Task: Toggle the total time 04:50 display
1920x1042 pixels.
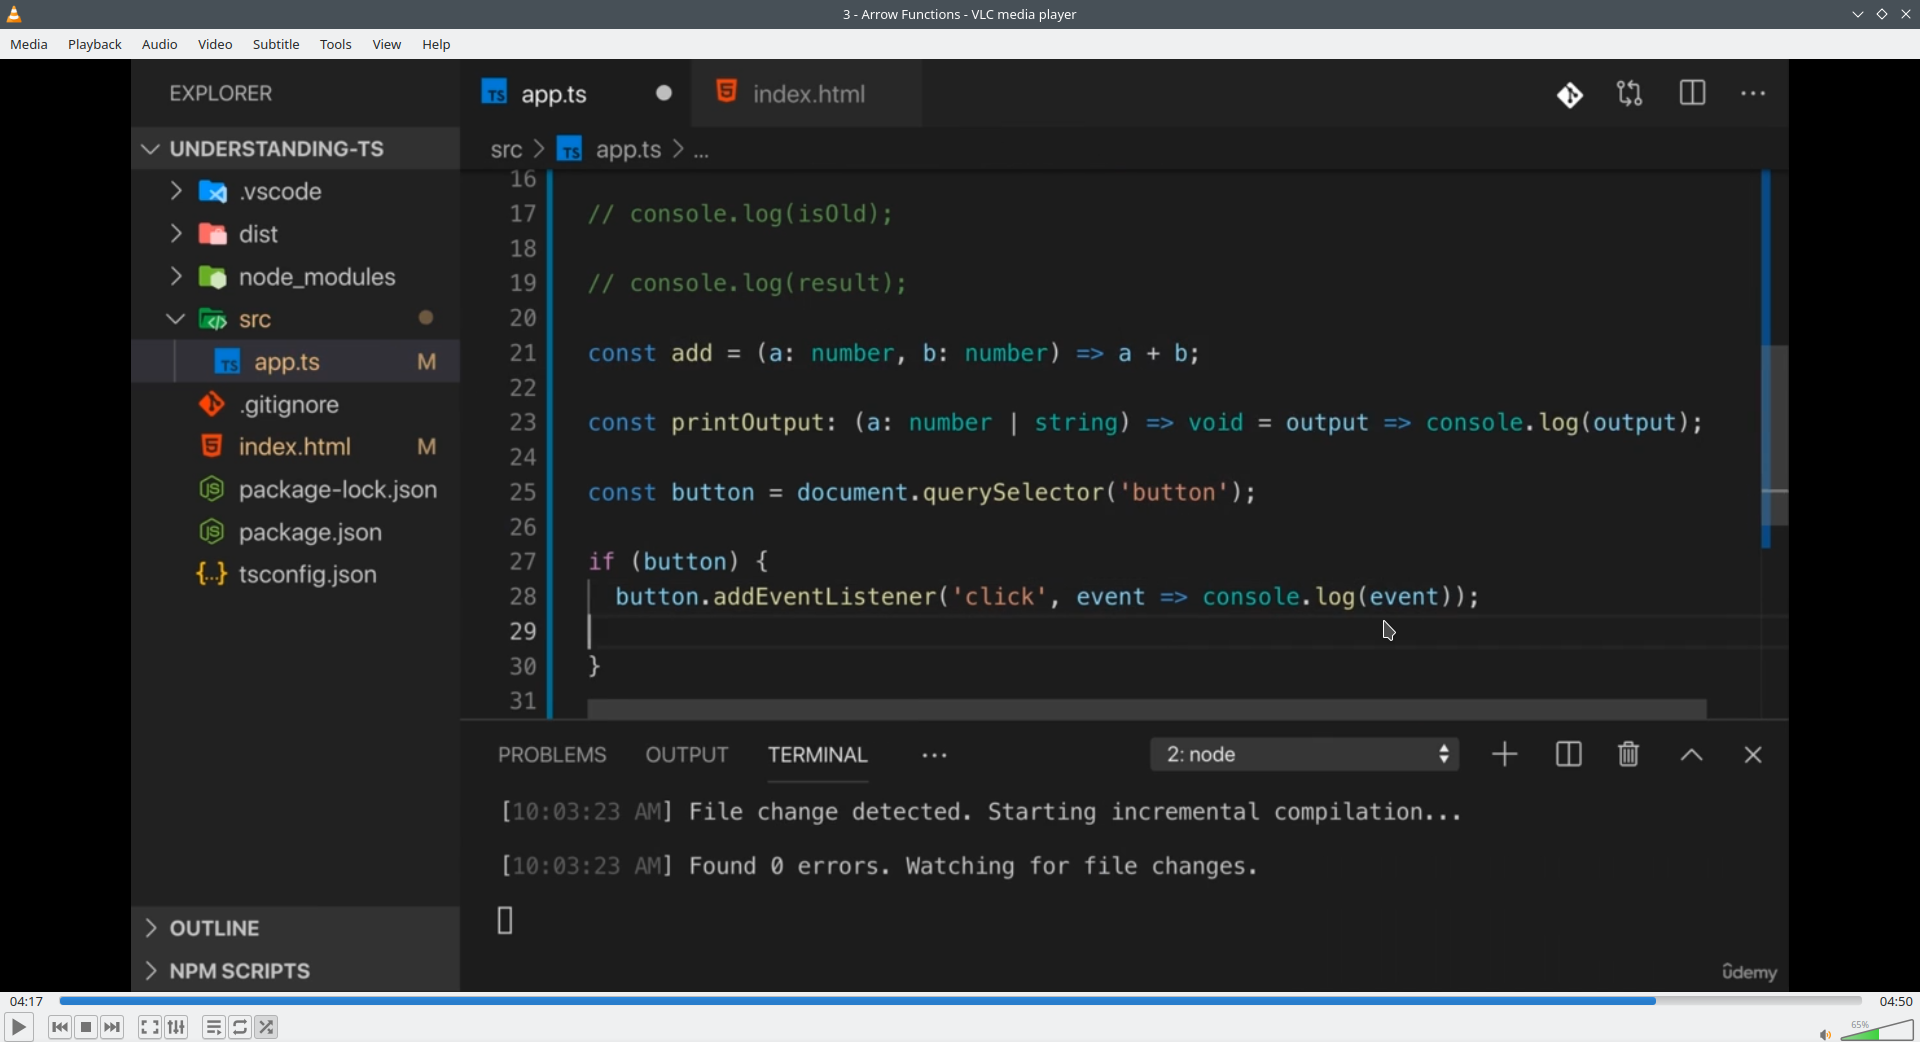Action: click(1895, 1001)
